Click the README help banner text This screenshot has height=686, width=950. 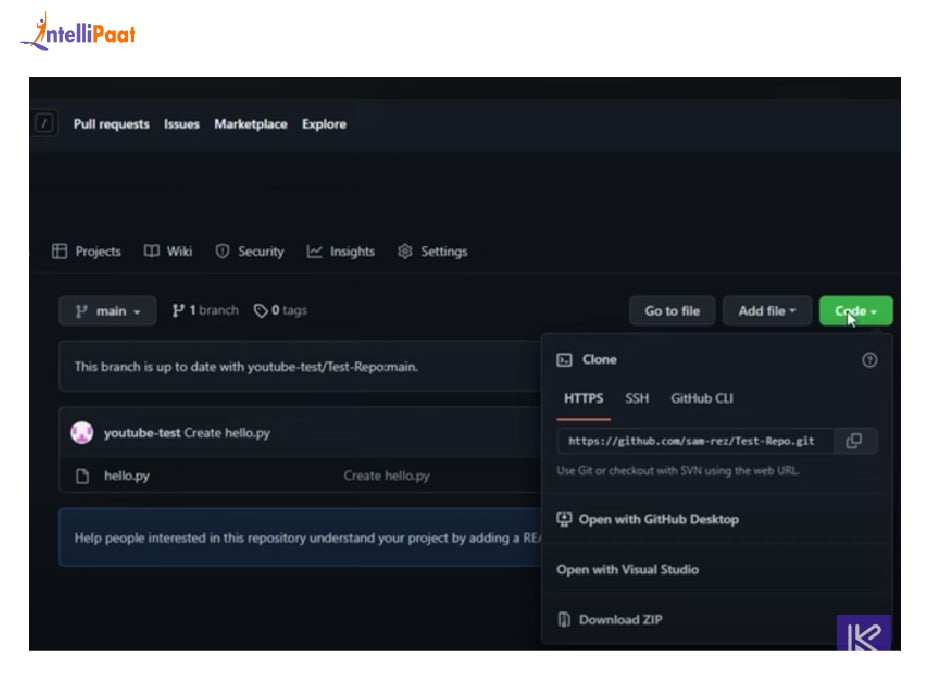pyautogui.click(x=307, y=538)
